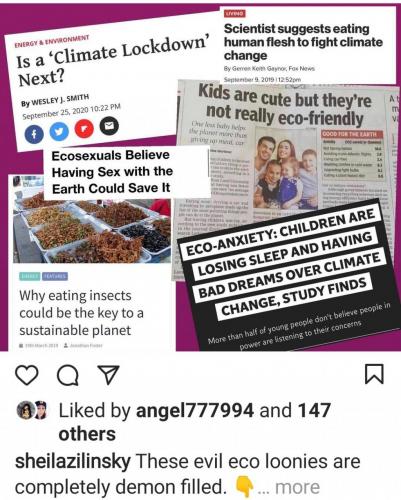Like the post with heart icon

tap(27, 375)
